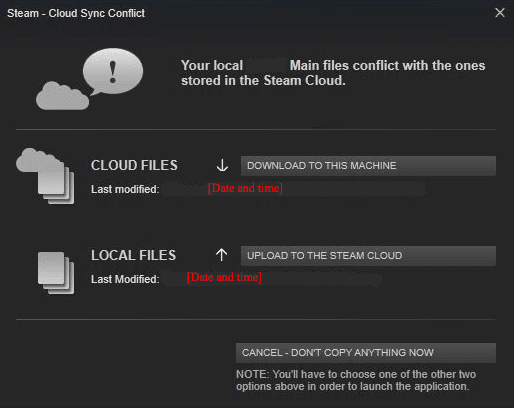Click Cancel - Don't Copy Anything Now
This screenshot has height=408, width=514.
click(x=366, y=353)
